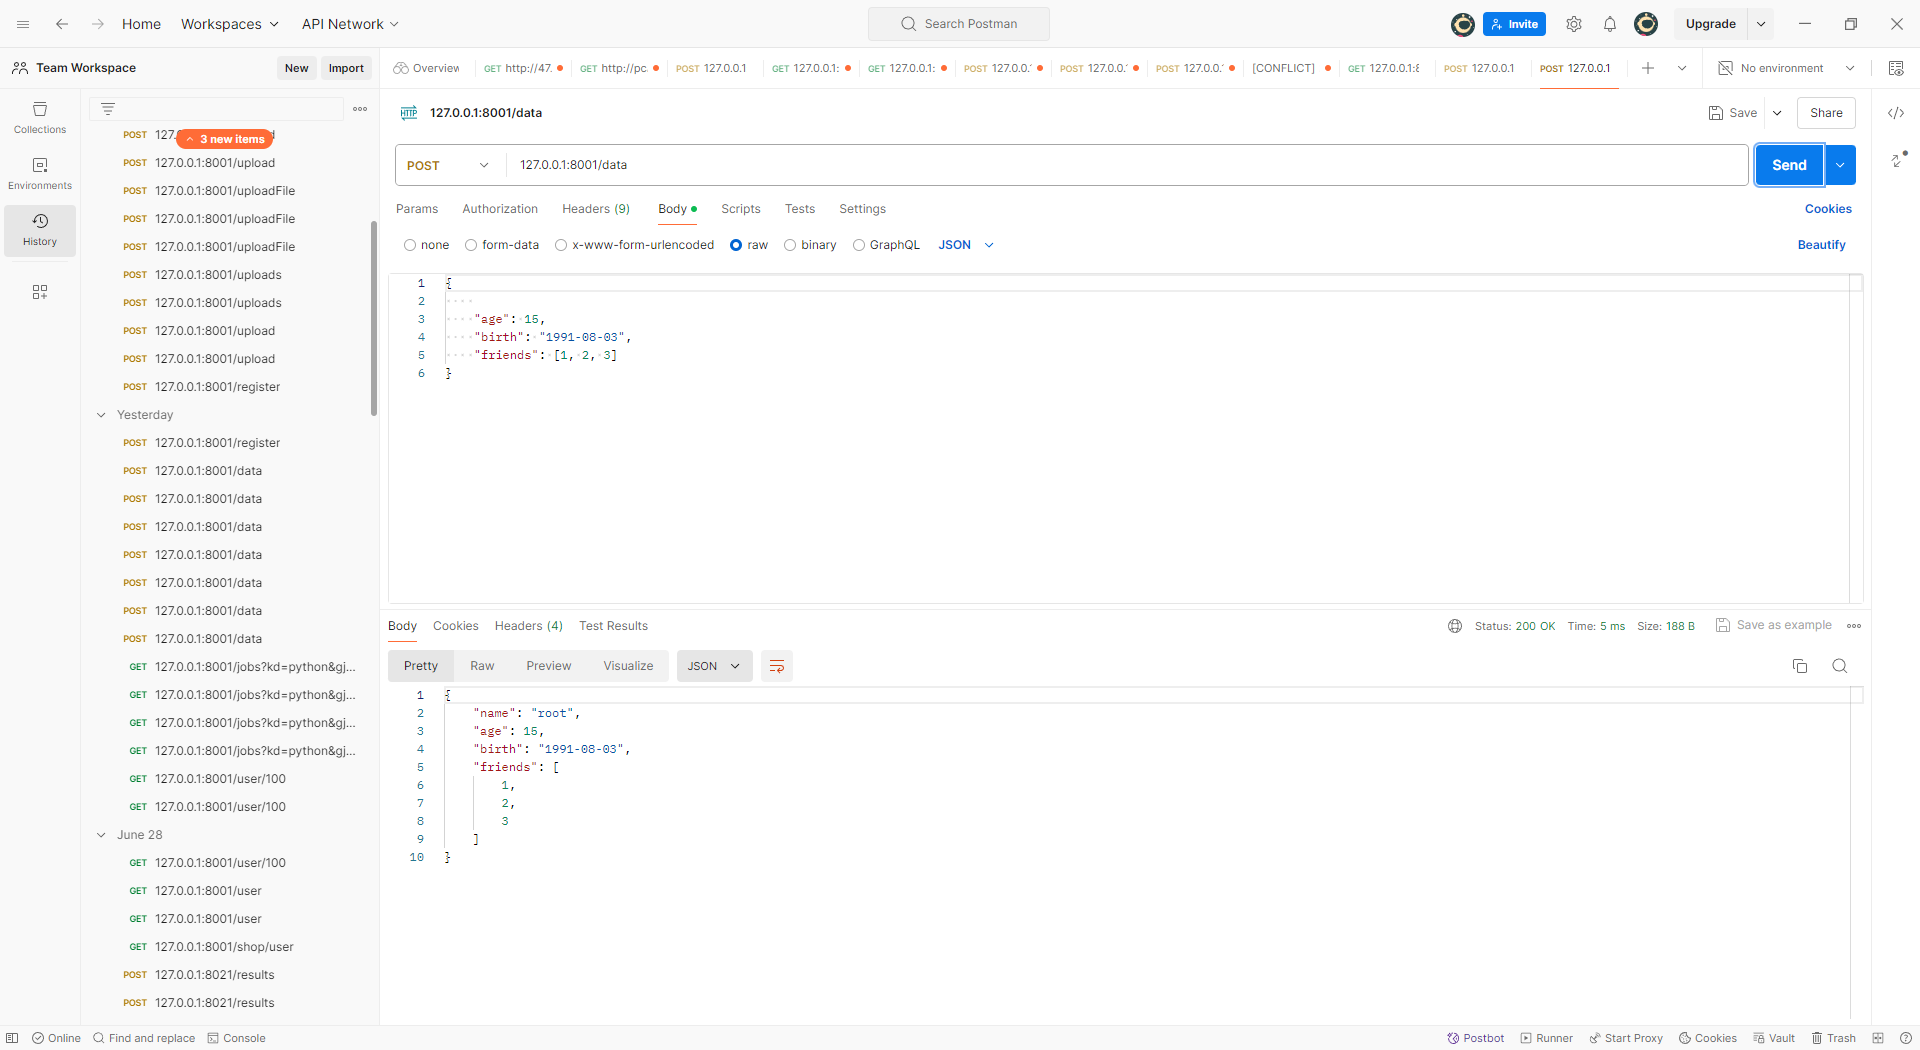This screenshot has height=1050, width=1920.
Task: Copy the response body
Action: pyautogui.click(x=1800, y=666)
